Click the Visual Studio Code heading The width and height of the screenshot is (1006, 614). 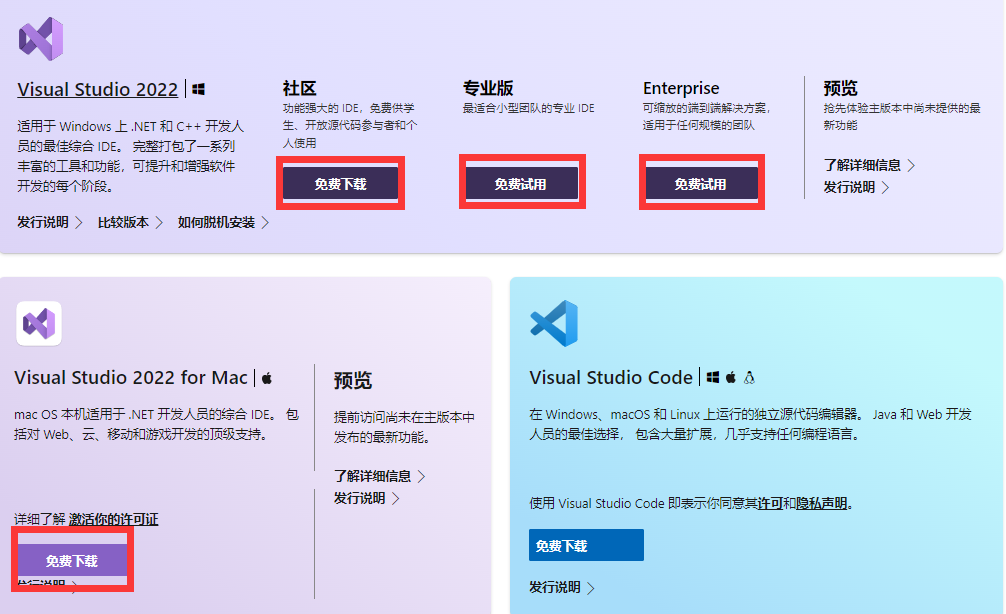coord(611,377)
